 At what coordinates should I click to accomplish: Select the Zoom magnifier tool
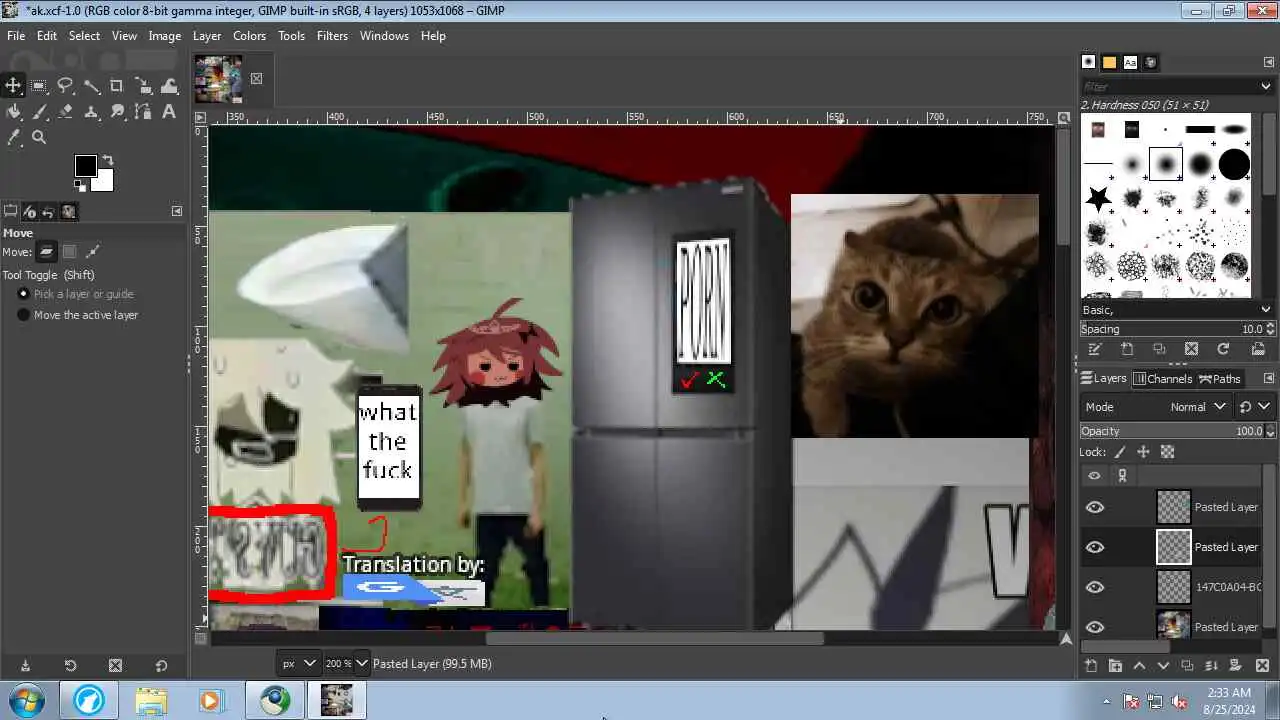point(39,138)
